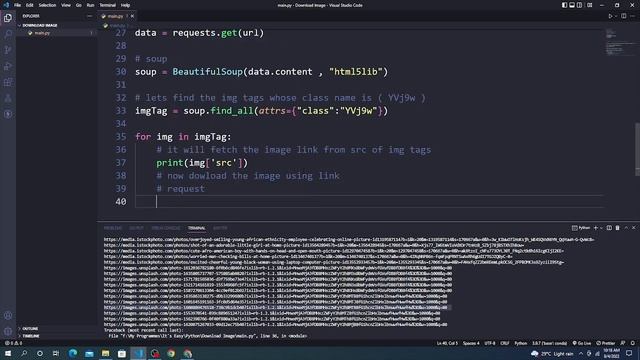This screenshot has width=640, height=360.
Task: Click the Windows Start button
Action: pyautogui.click(x=8, y=353)
